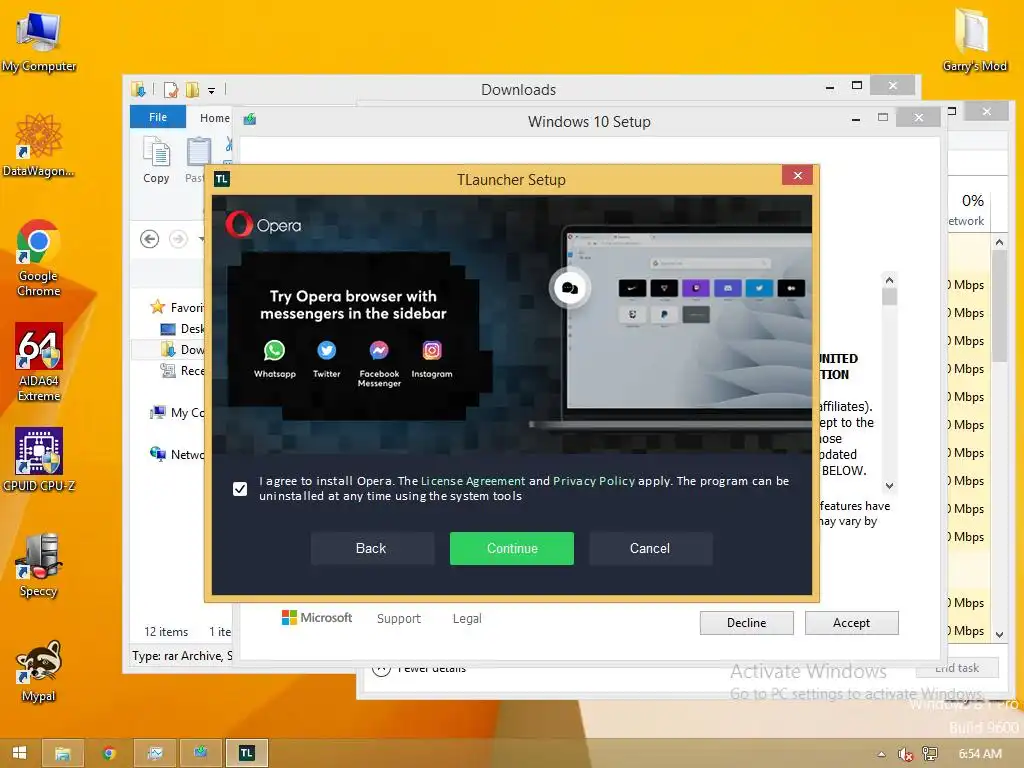Open File Explorer from the taskbar
The image size is (1024, 768).
tap(63, 753)
